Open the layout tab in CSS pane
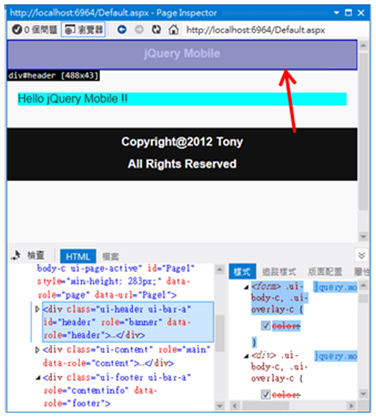Screen dimensions: 376x417 pos(325,272)
